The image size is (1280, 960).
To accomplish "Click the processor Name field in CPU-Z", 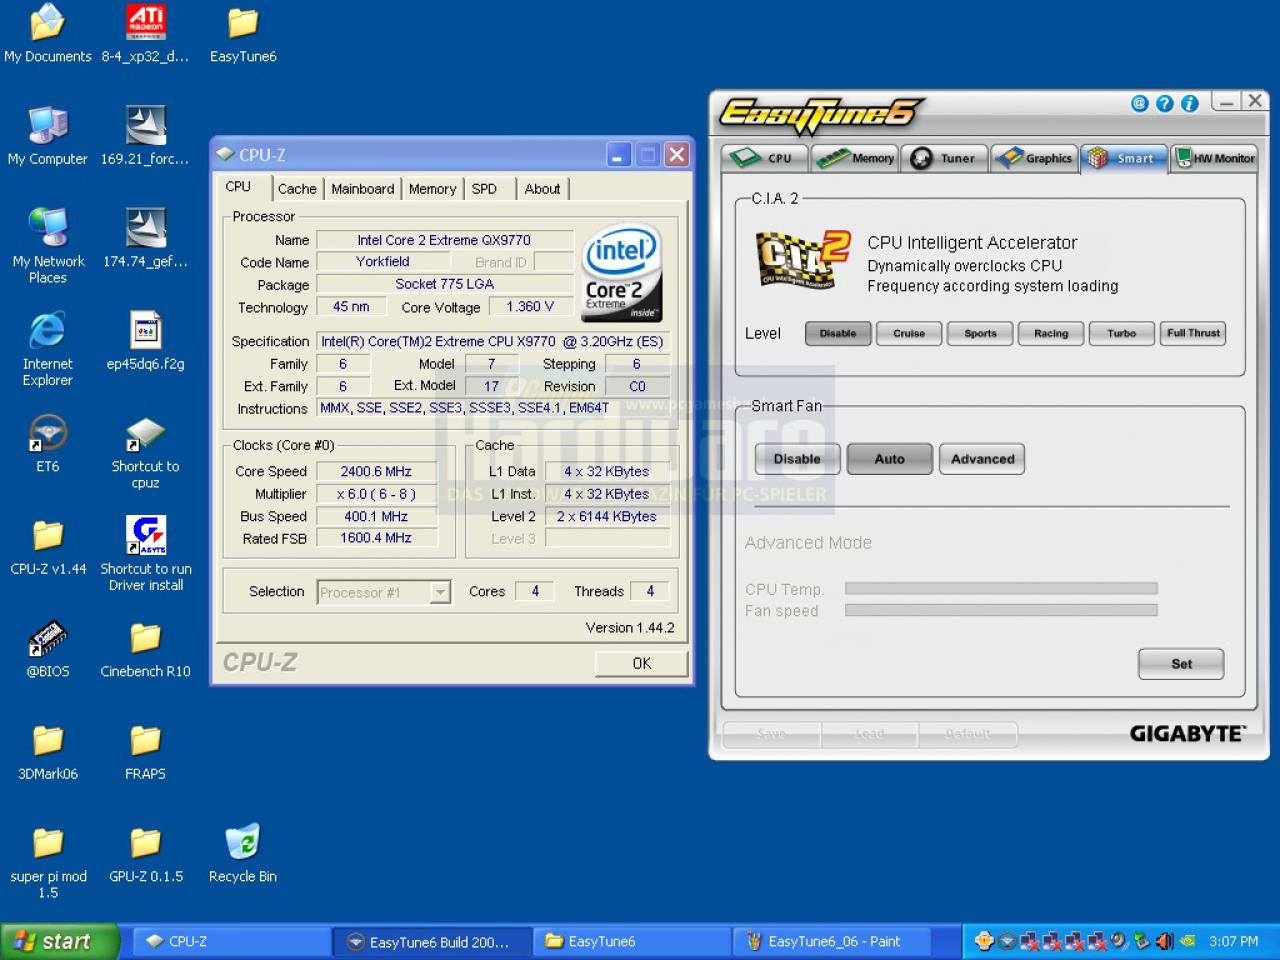I will coord(445,240).
